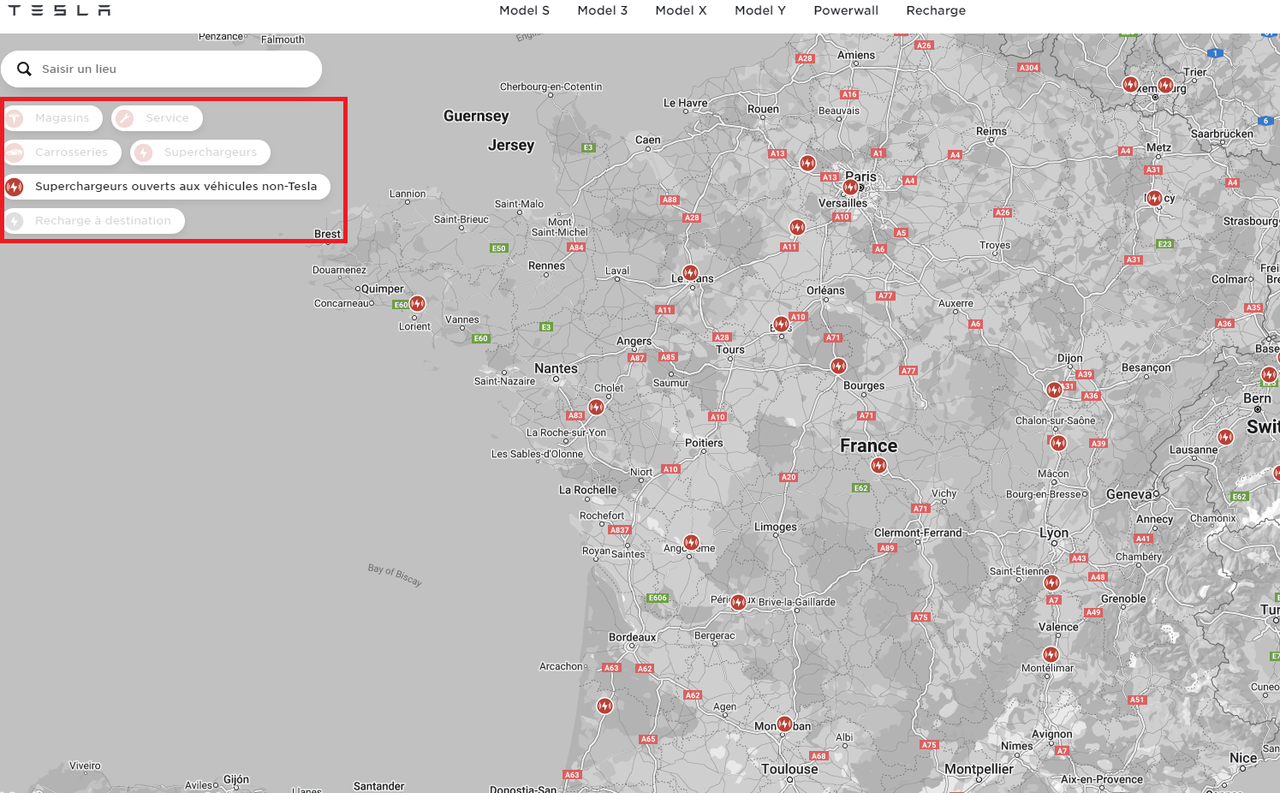Select the Supercharger pin at Périgueux
1280x793 pixels.
point(738,602)
